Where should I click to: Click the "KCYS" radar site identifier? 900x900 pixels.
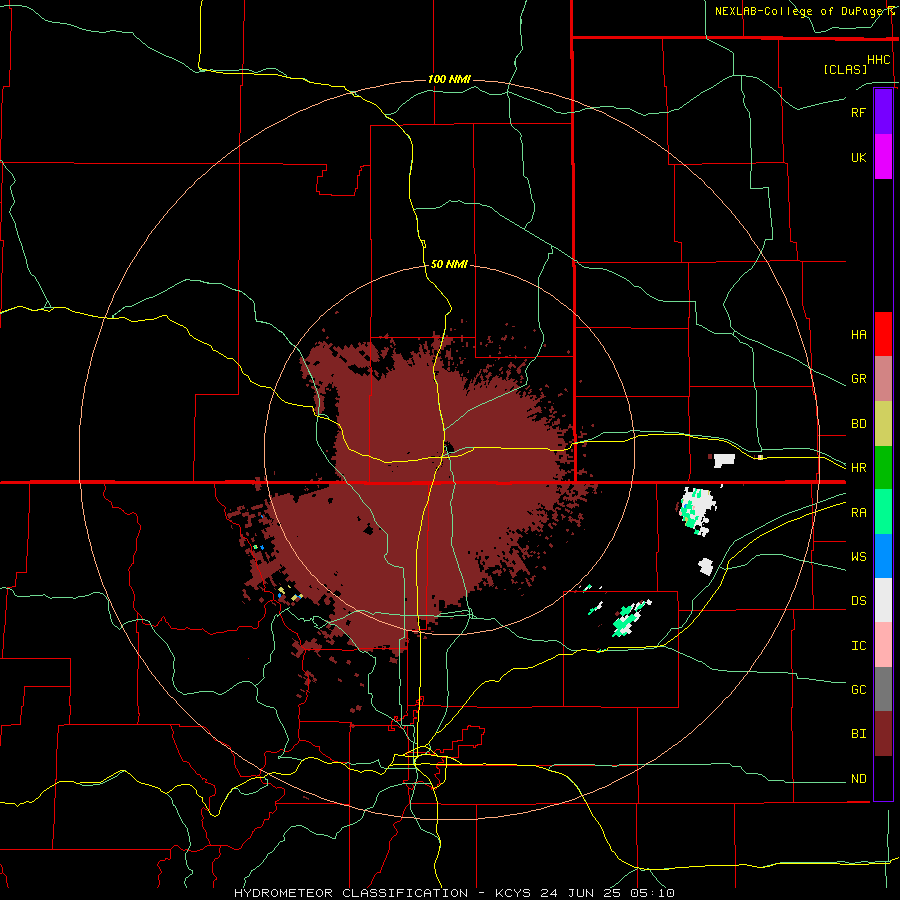click(x=513, y=893)
